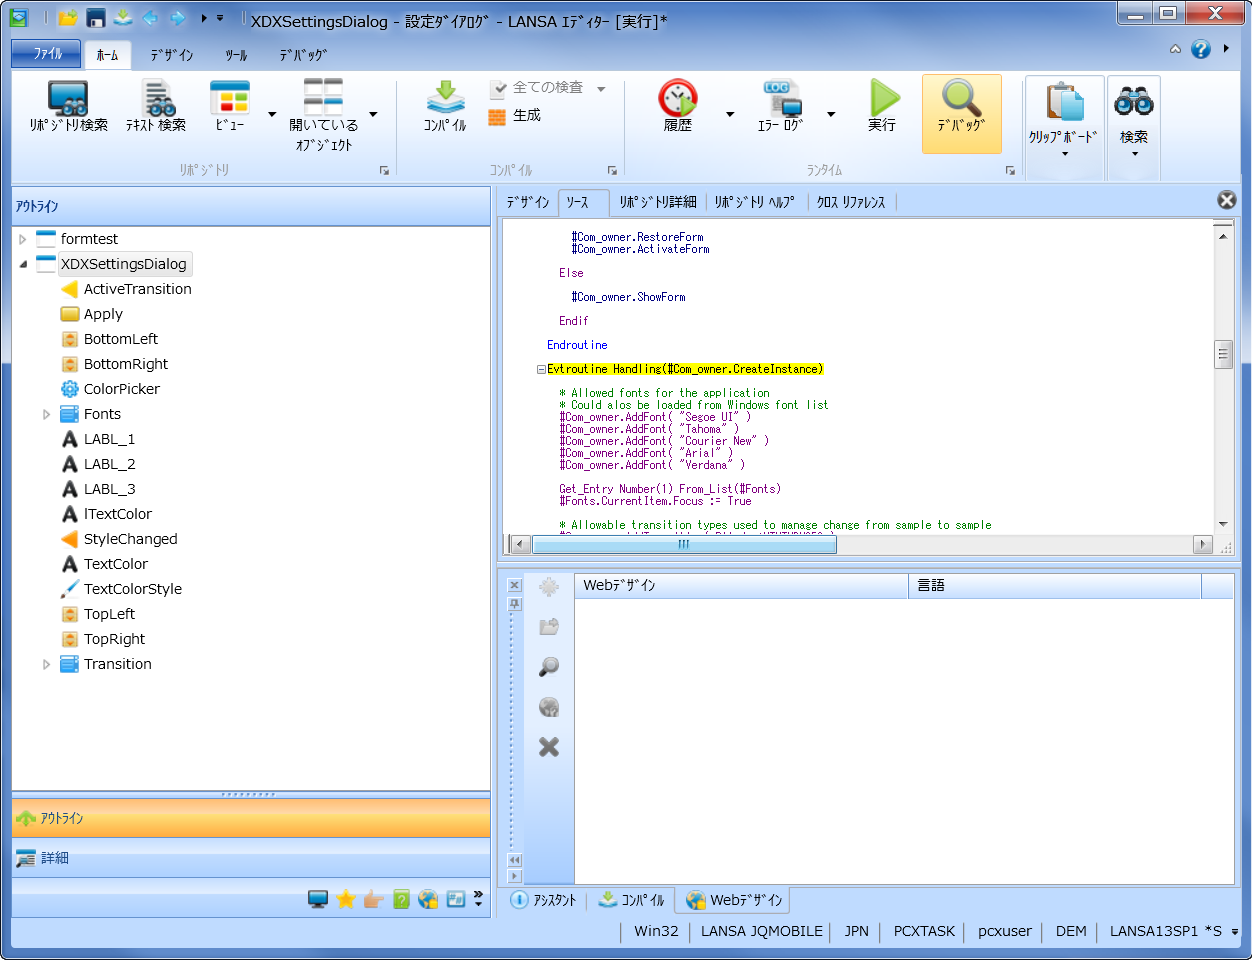Open the テキスト検索 tool

(156, 100)
